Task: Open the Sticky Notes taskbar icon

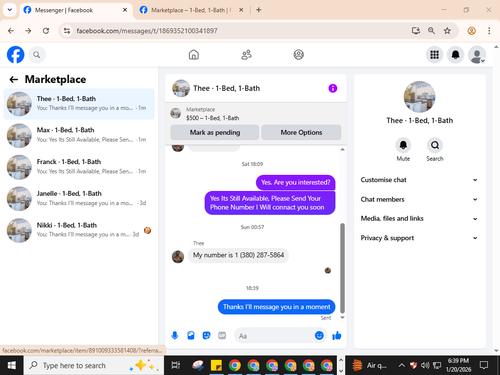Action: 216,365
